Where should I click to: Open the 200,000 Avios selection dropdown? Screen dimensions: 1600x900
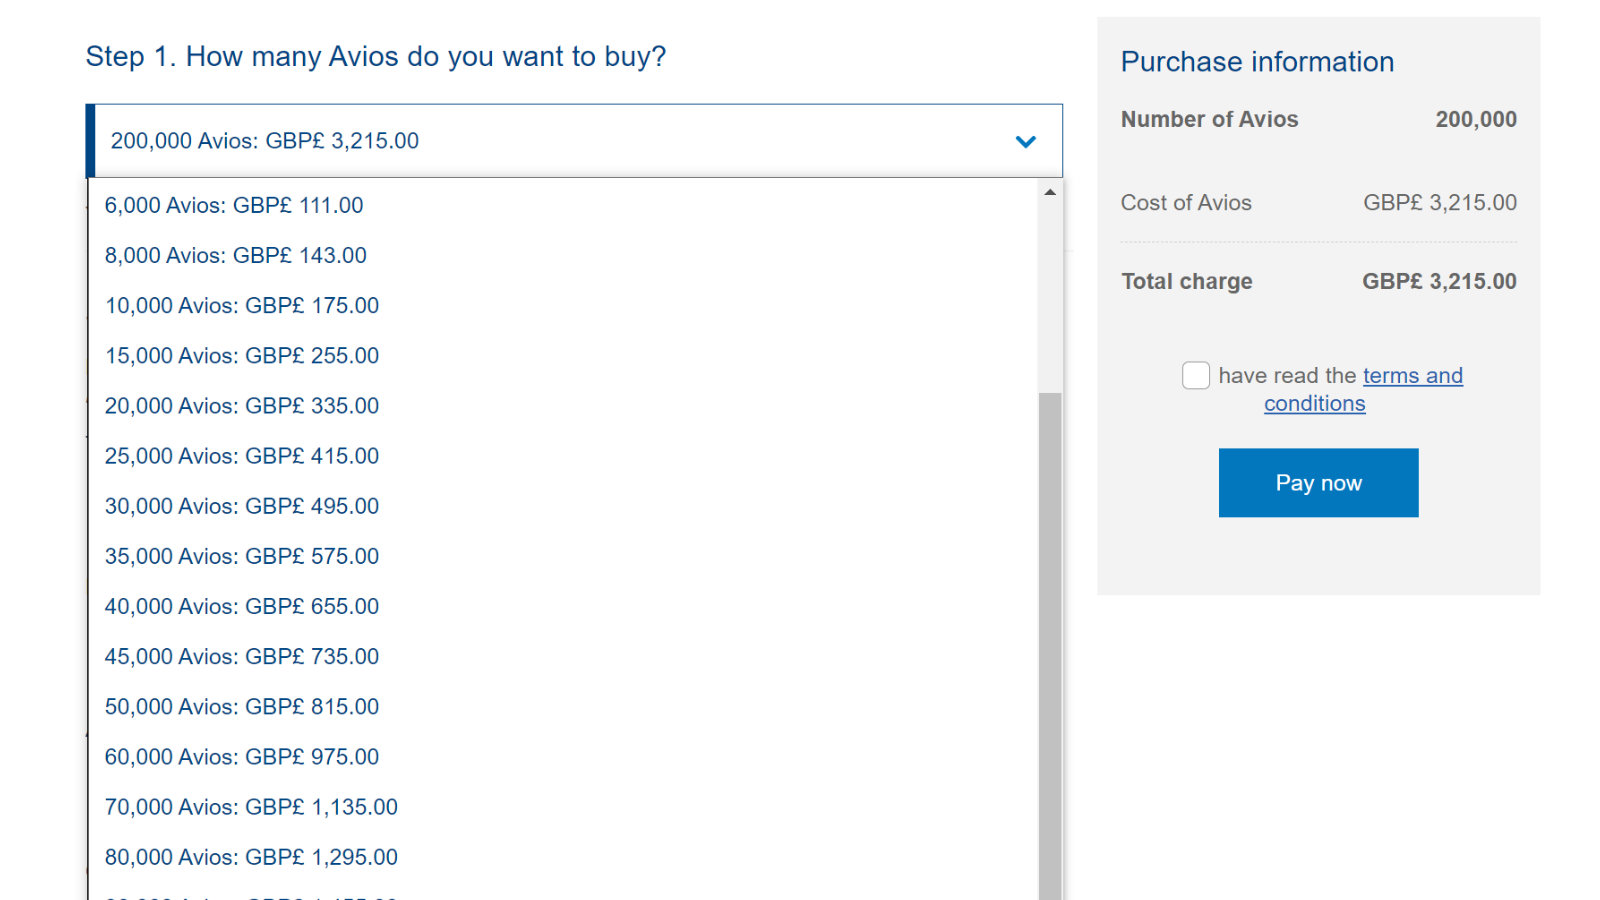point(574,141)
